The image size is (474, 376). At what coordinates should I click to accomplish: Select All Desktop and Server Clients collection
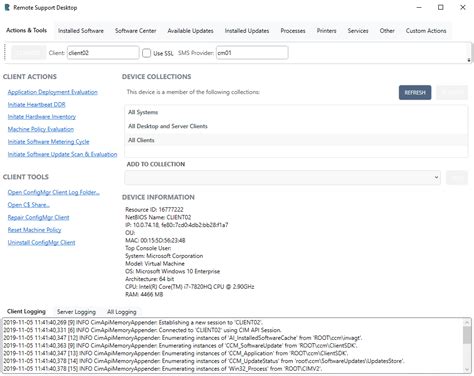click(x=296, y=126)
